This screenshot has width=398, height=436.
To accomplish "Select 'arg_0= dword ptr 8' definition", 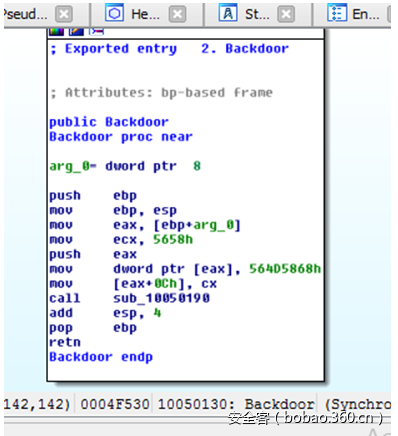I will click(125, 166).
